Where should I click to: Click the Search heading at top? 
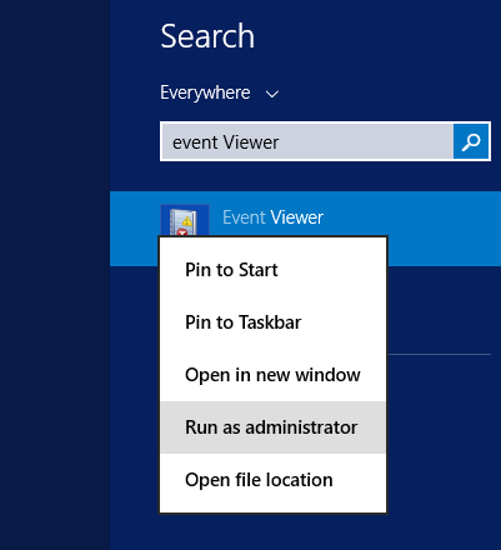[x=207, y=36]
